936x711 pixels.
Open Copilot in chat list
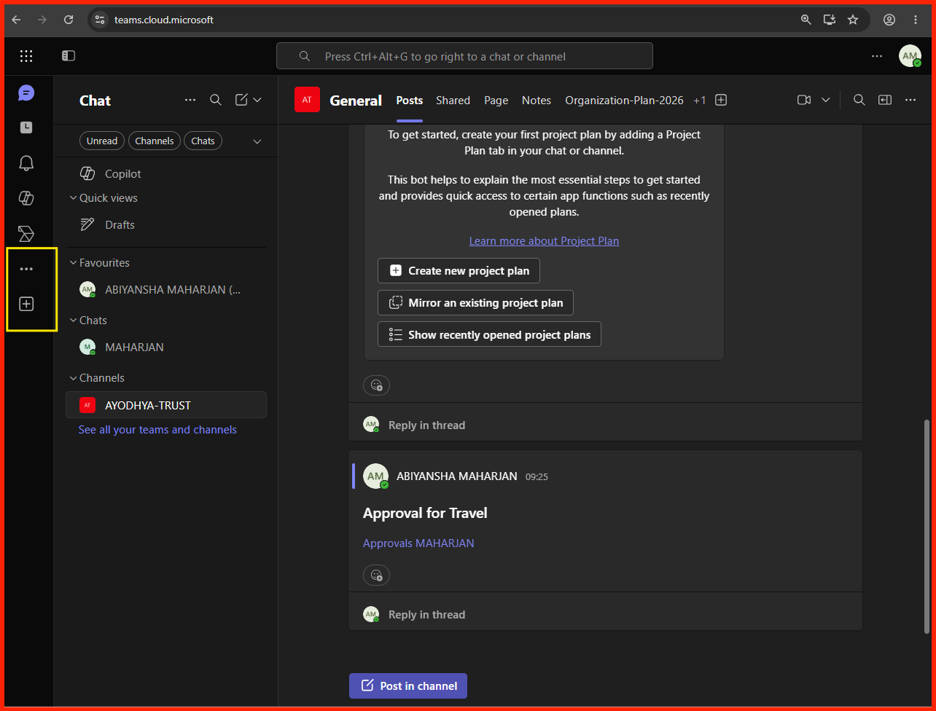[166, 174]
